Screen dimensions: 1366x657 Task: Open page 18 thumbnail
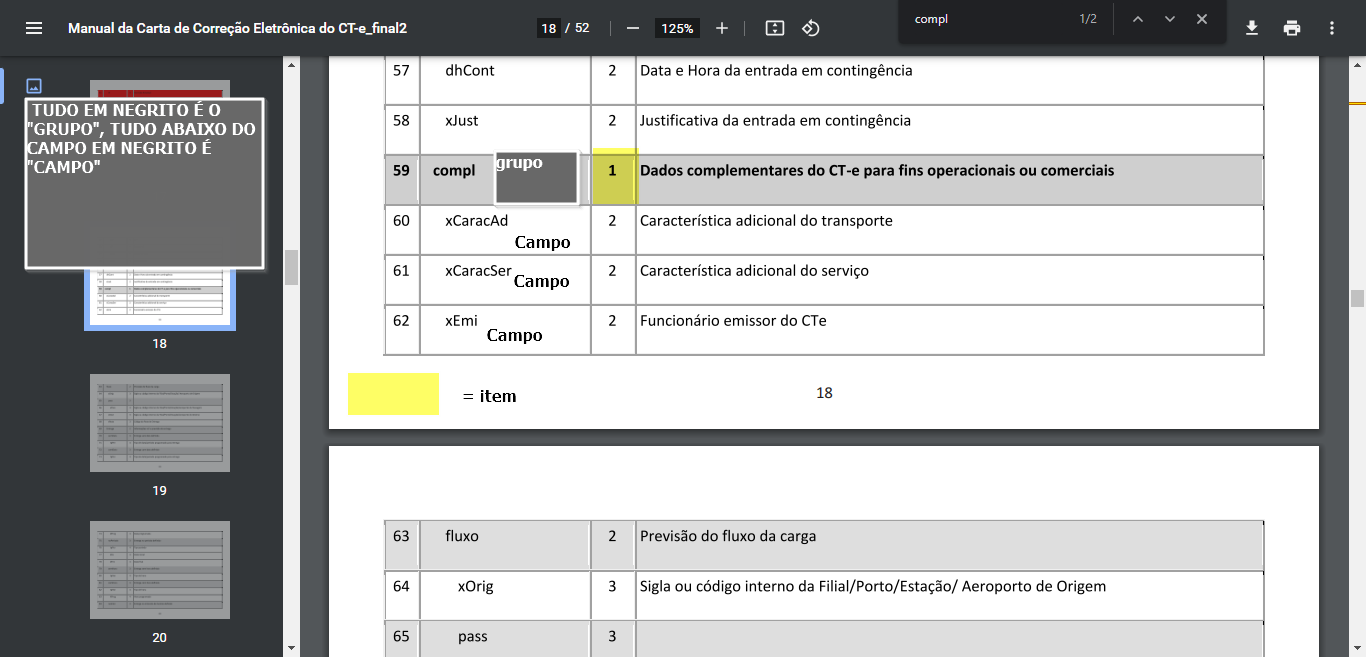(160, 300)
